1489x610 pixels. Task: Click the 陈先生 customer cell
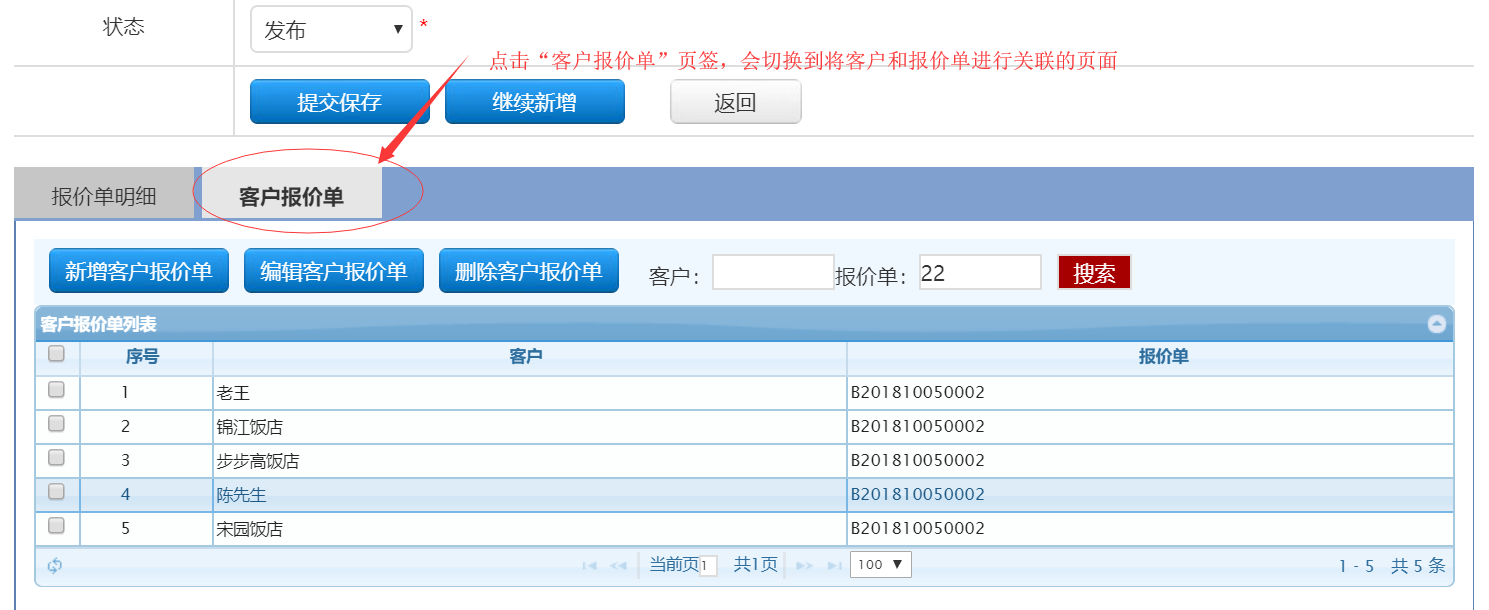pyautogui.click(x=241, y=495)
